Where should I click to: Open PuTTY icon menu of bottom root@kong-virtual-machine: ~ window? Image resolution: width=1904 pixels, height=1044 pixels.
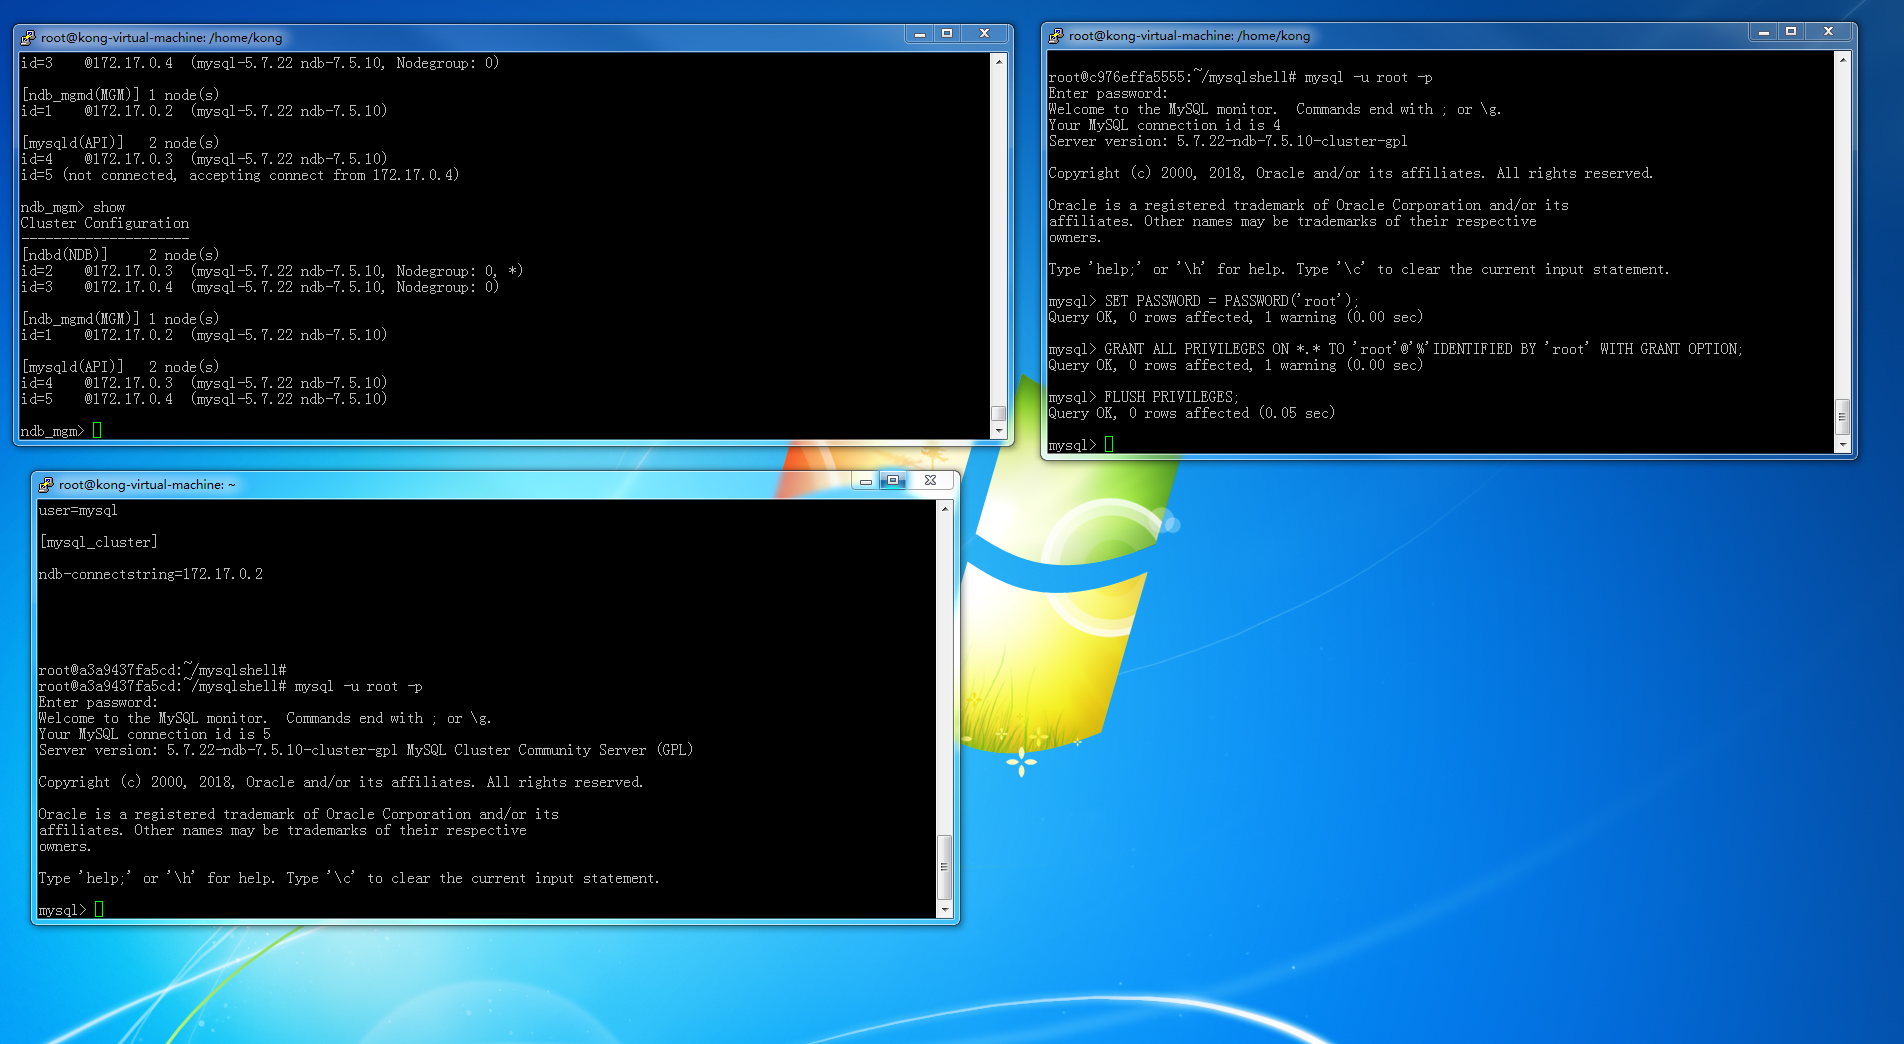point(46,484)
